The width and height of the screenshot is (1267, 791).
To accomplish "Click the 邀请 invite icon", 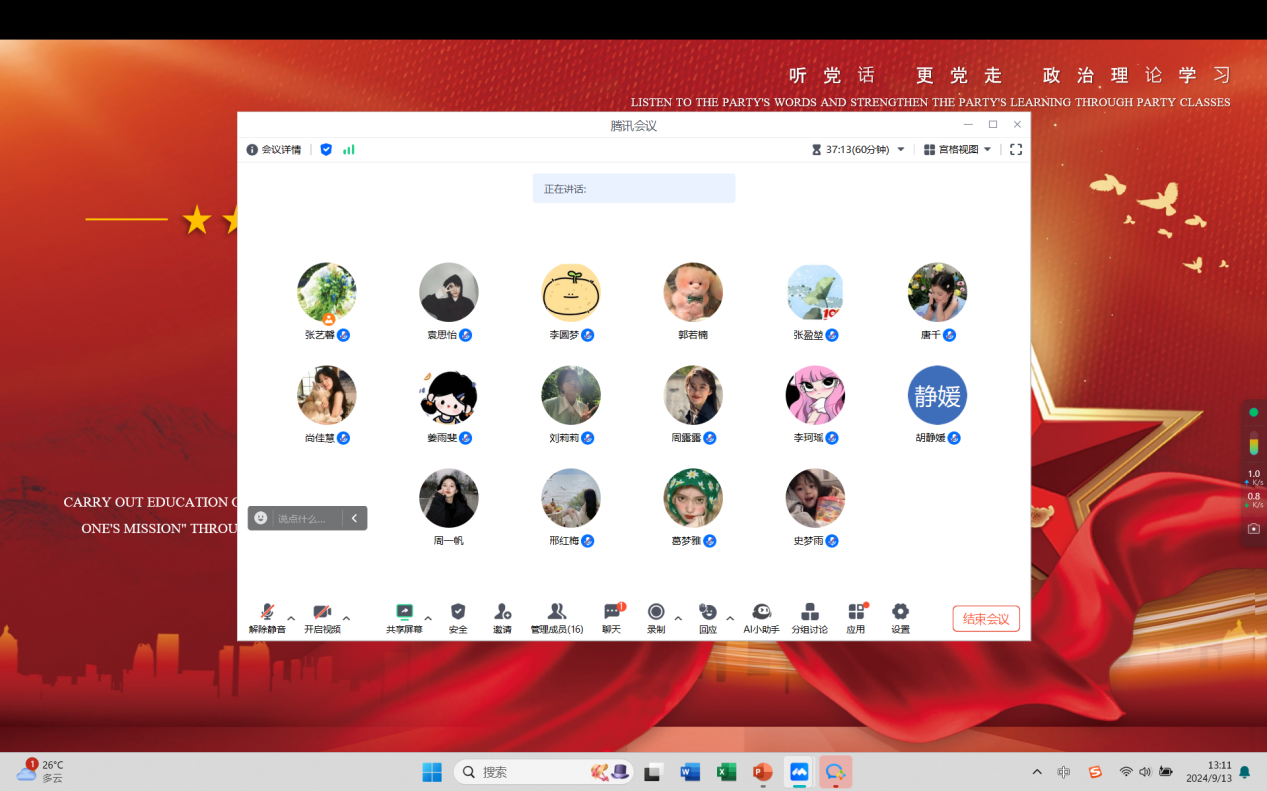I will tap(502, 613).
